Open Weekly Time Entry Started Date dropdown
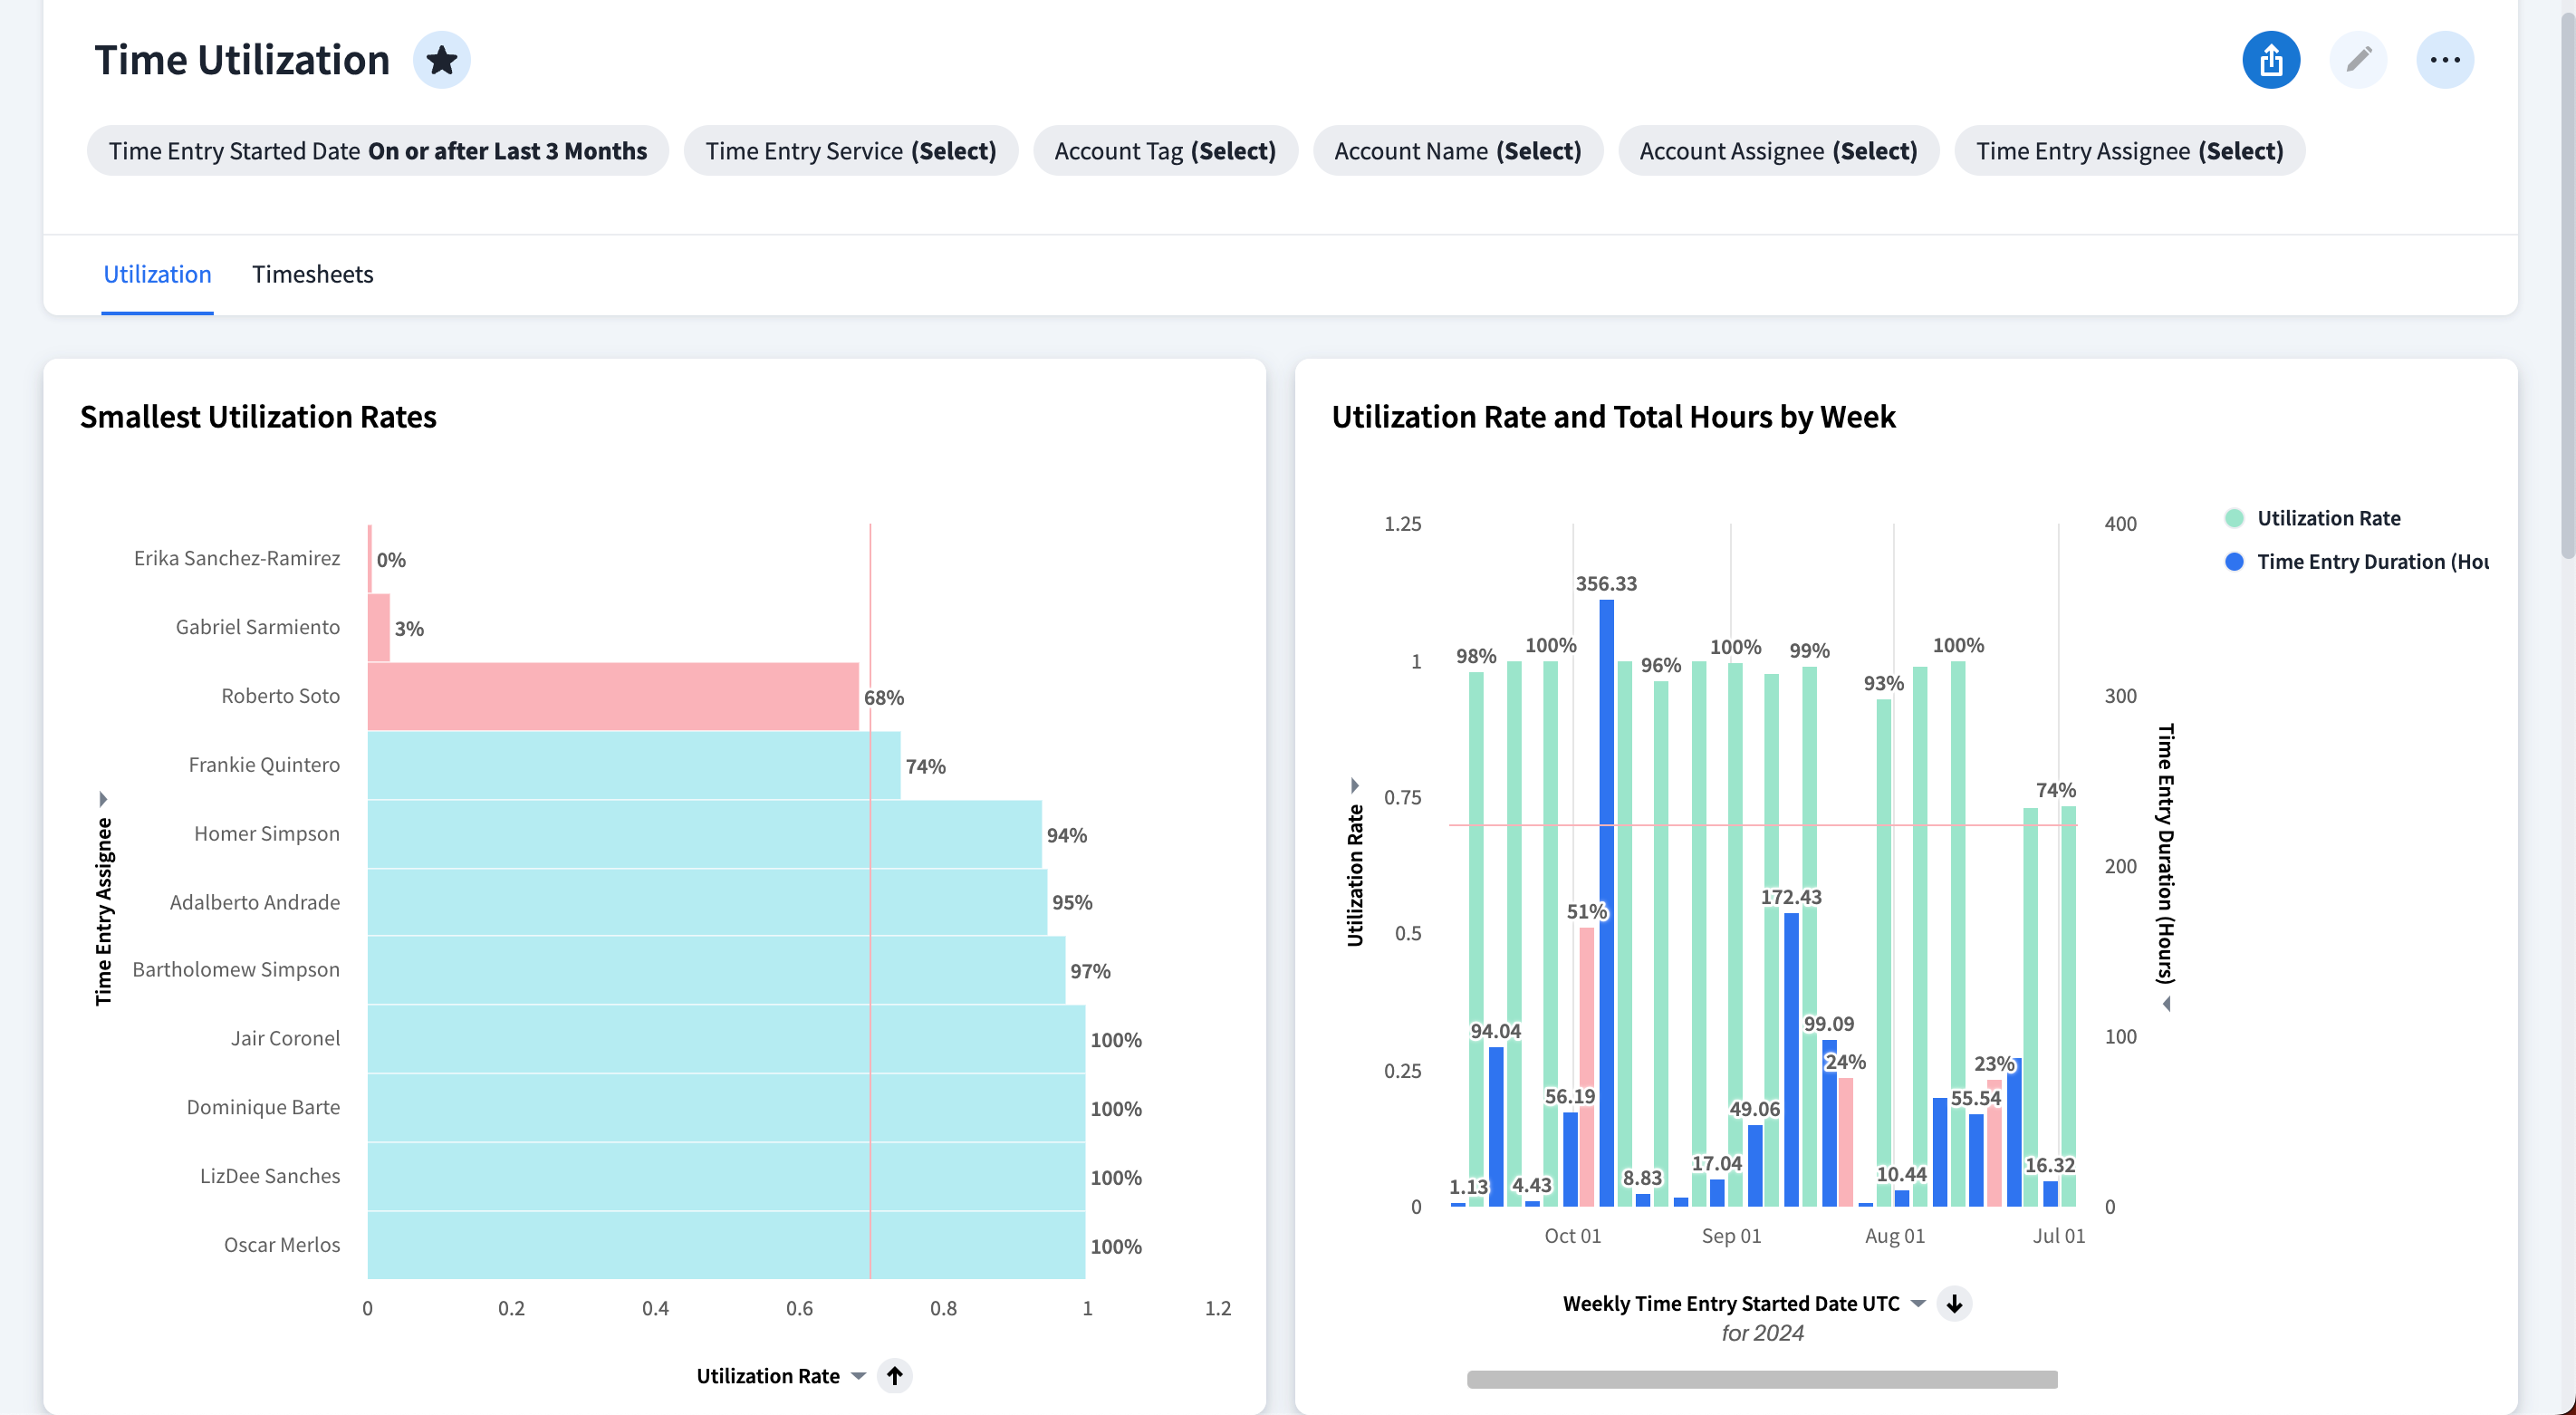Viewport: 2576px width, 1415px height. coord(1917,1303)
